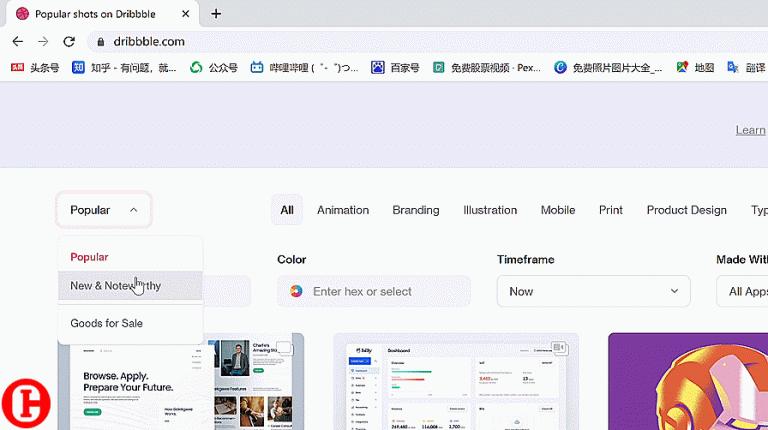Click the lock icon beside dribbble.com
The width and height of the screenshot is (768, 430).
point(101,42)
